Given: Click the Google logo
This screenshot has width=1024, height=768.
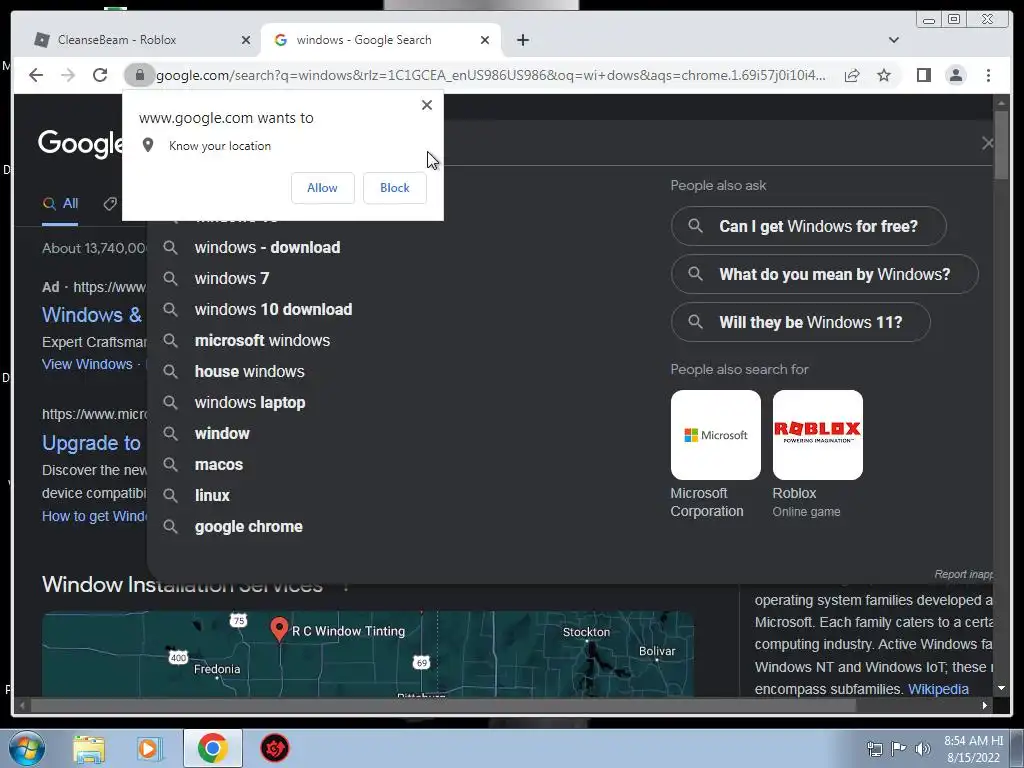Looking at the screenshot, I should coord(80,143).
